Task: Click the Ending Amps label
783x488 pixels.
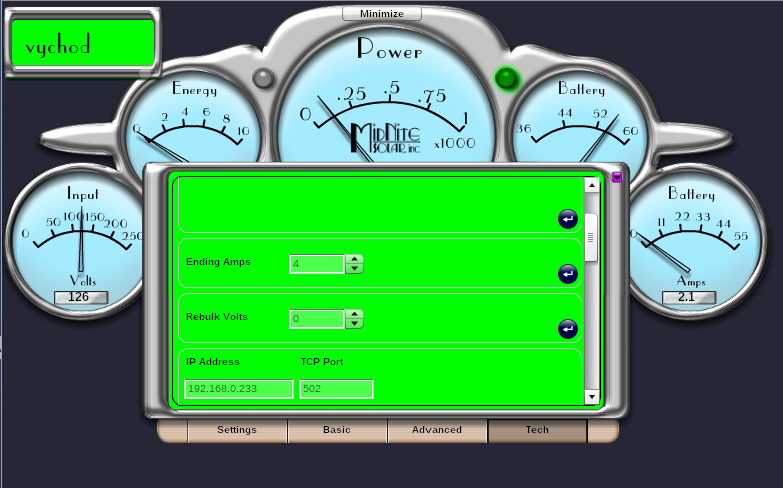Action: pos(218,262)
